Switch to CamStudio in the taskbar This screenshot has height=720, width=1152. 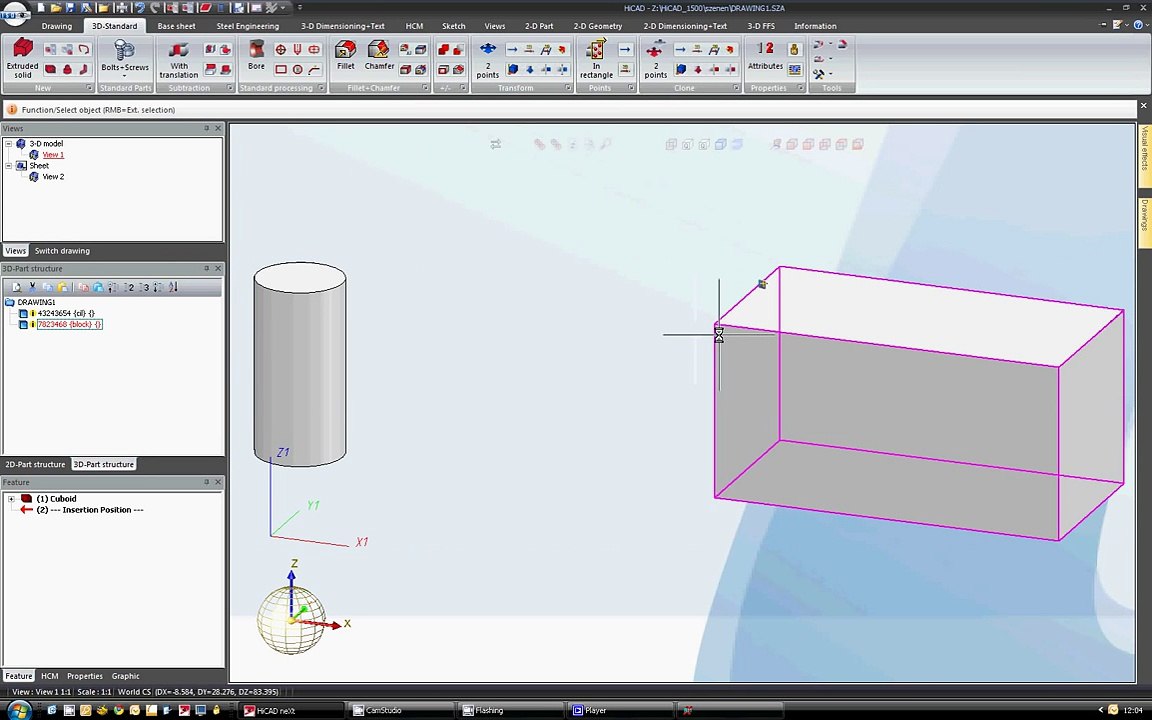(x=400, y=710)
